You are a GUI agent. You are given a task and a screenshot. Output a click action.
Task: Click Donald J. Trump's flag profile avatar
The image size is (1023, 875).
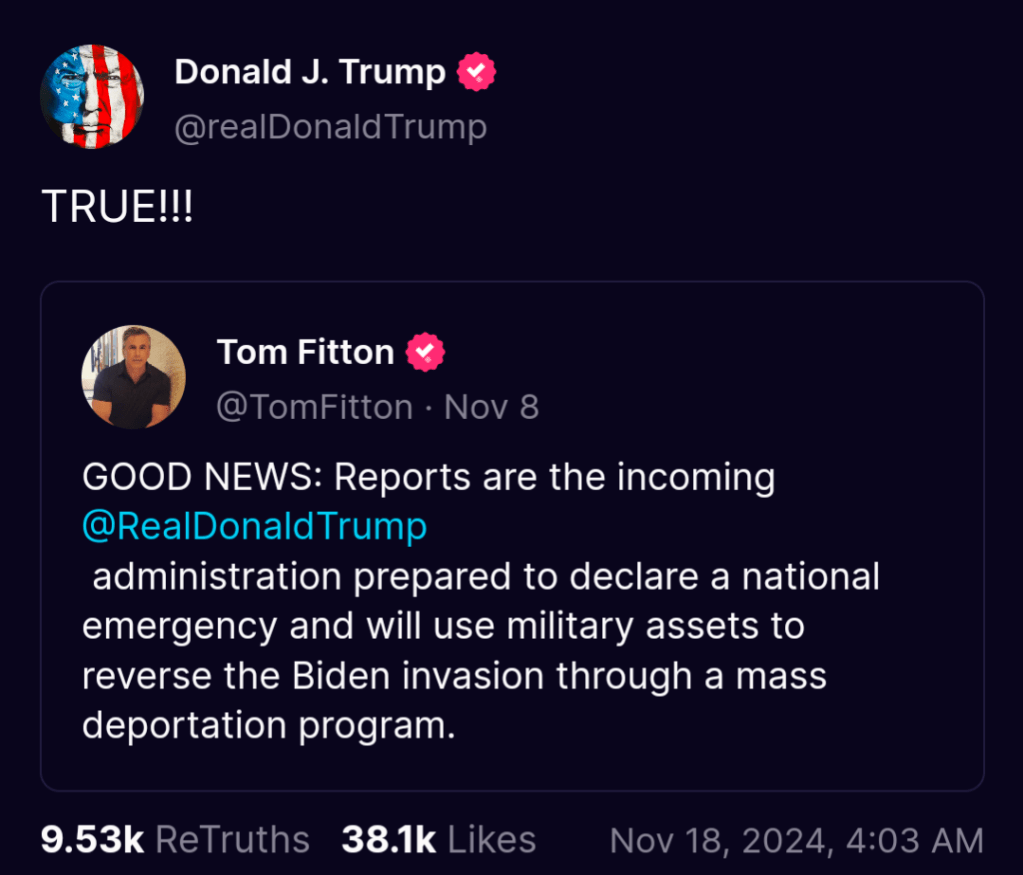click(92, 97)
